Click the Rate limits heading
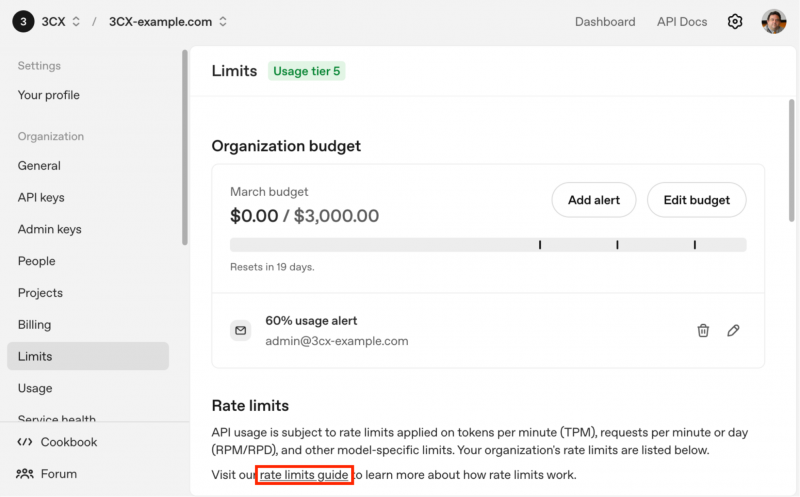The height and width of the screenshot is (497, 800). pos(250,406)
